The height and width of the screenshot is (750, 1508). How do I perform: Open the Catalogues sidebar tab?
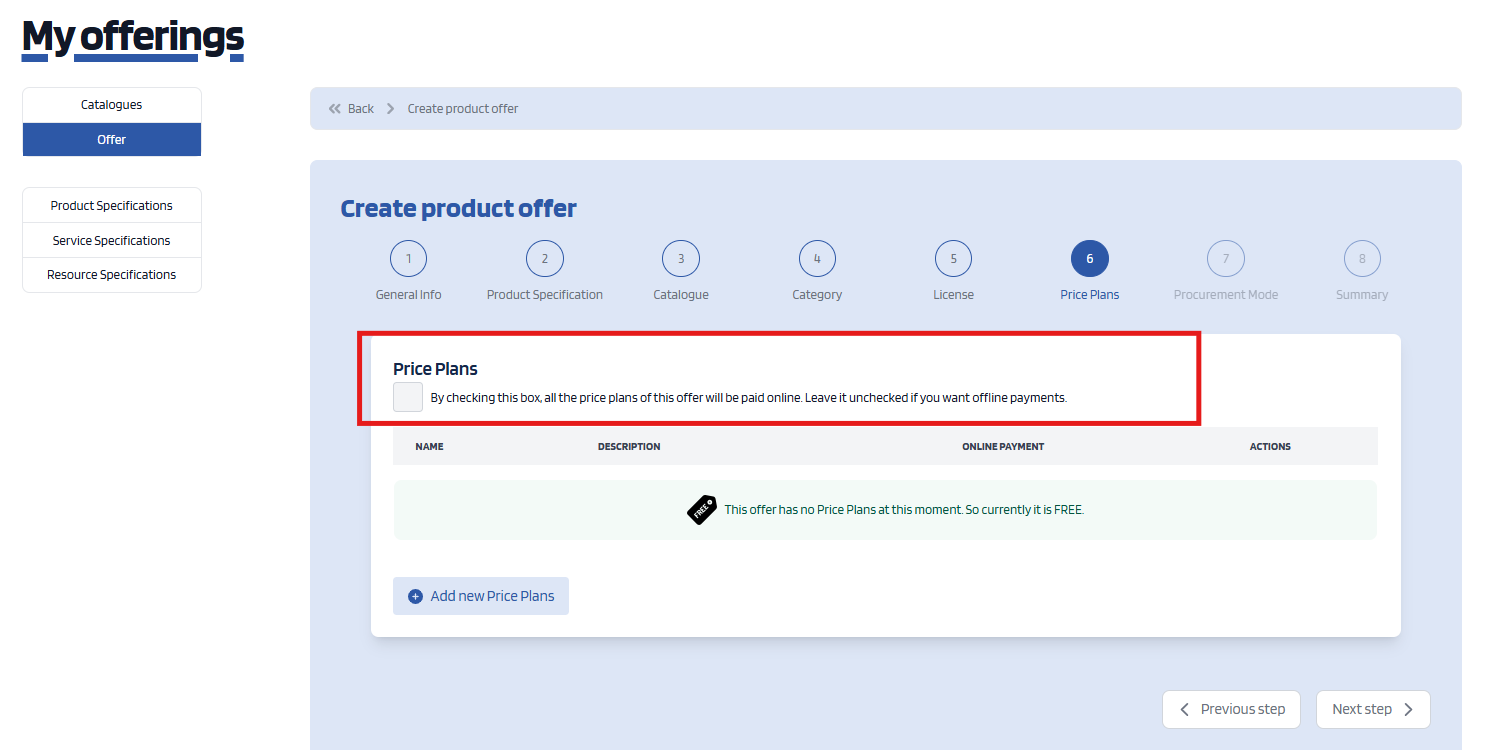tap(112, 105)
